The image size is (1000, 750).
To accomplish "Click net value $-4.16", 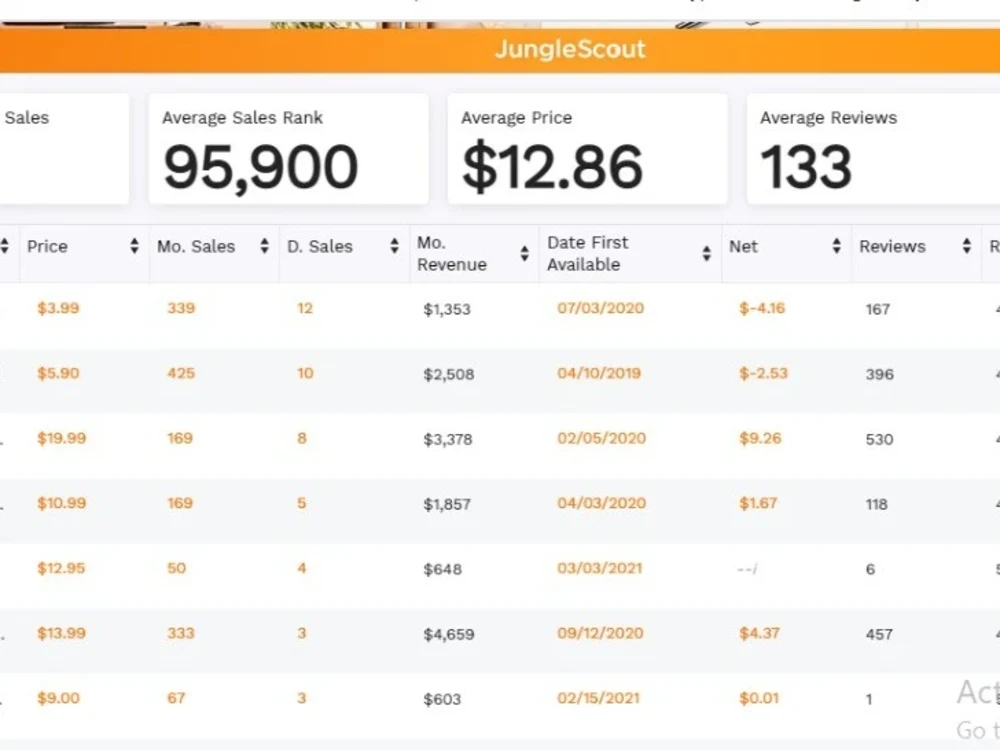I will (x=762, y=308).
